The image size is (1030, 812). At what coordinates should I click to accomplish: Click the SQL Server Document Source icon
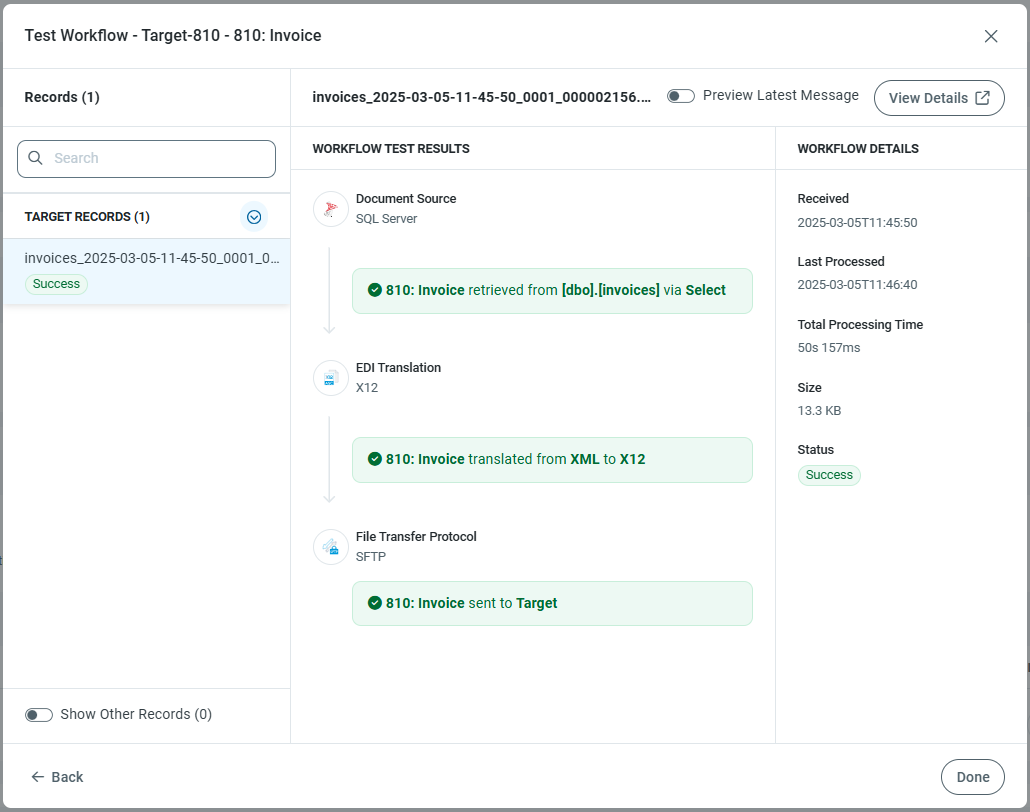(x=331, y=209)
